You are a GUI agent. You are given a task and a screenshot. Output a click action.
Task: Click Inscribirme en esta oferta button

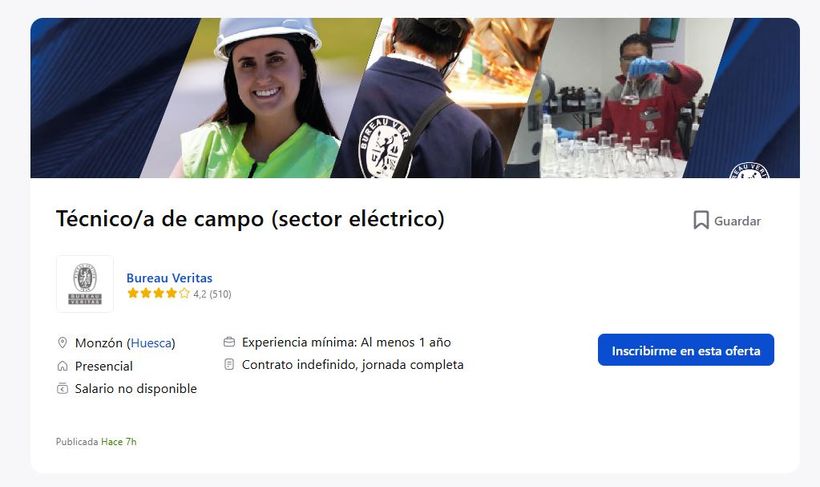coord(686,350)
